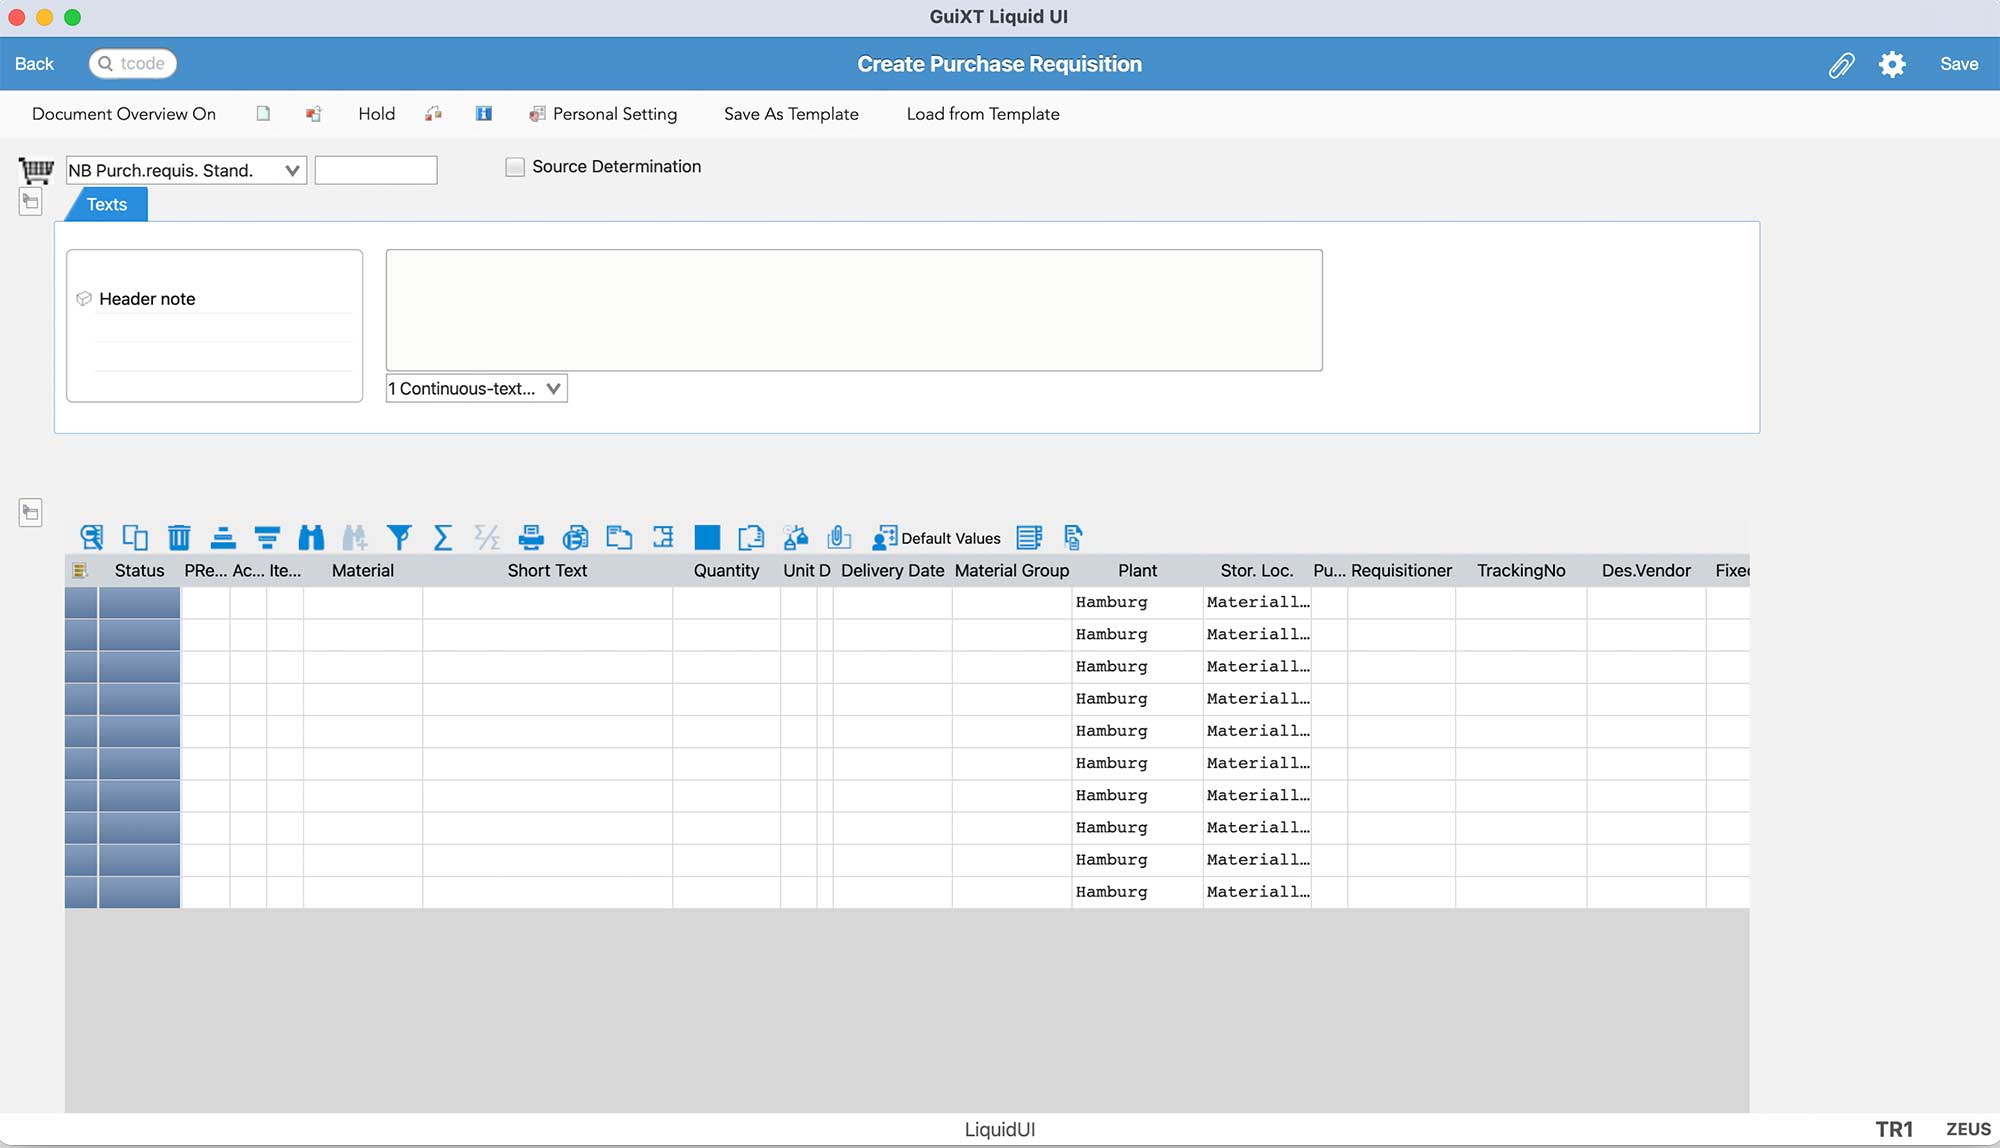2000x1148 pixels.
Task: Enable Source Determination checkbox
Action: click(x=515, y=165)
